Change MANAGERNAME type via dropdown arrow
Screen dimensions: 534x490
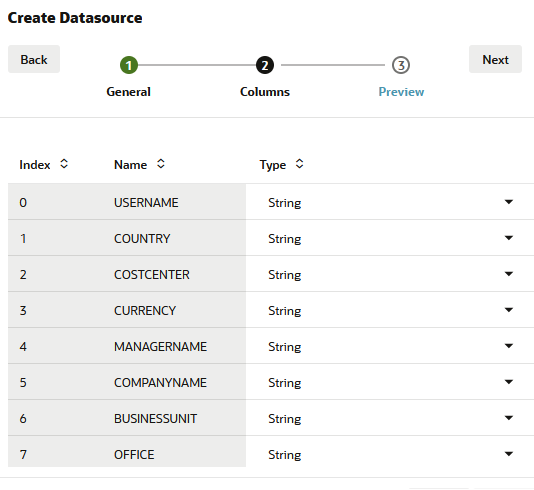[x=509, y=346]
